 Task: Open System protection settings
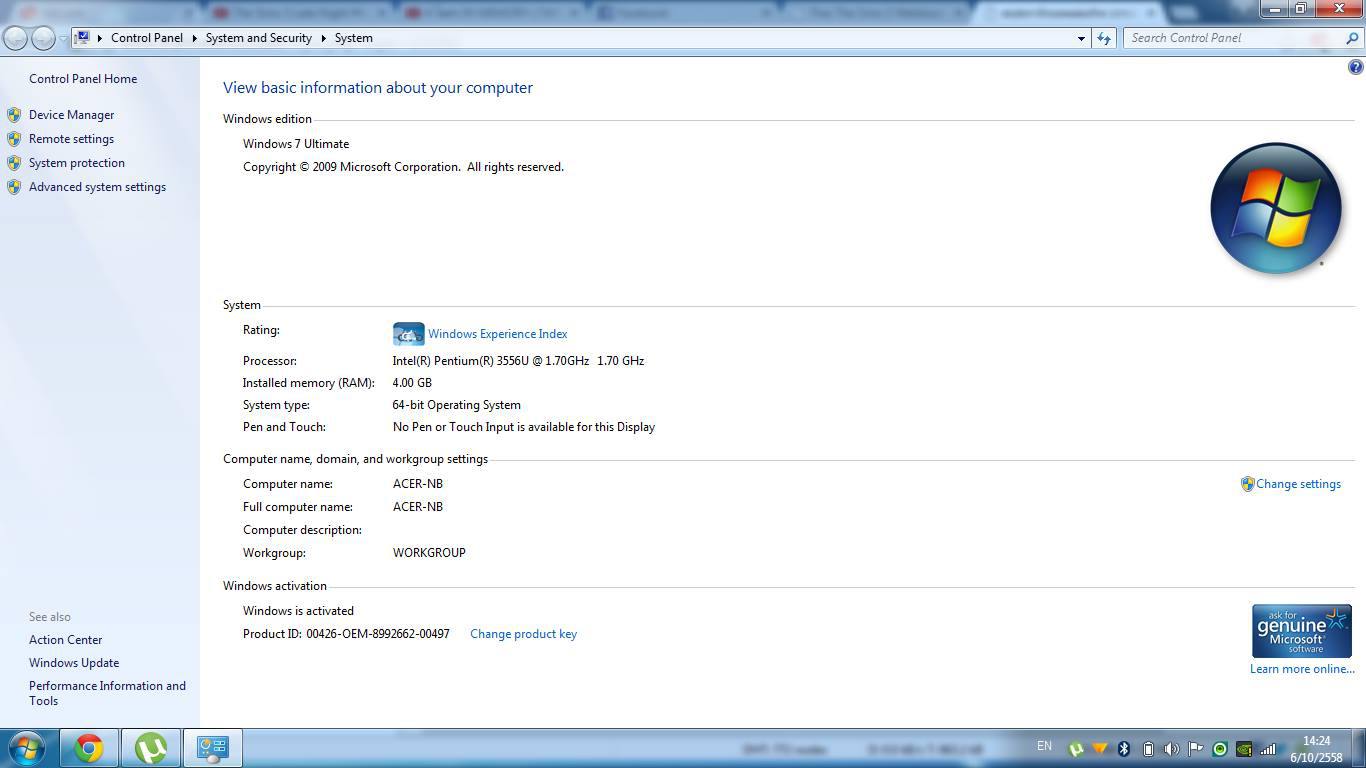coord(77,163)
